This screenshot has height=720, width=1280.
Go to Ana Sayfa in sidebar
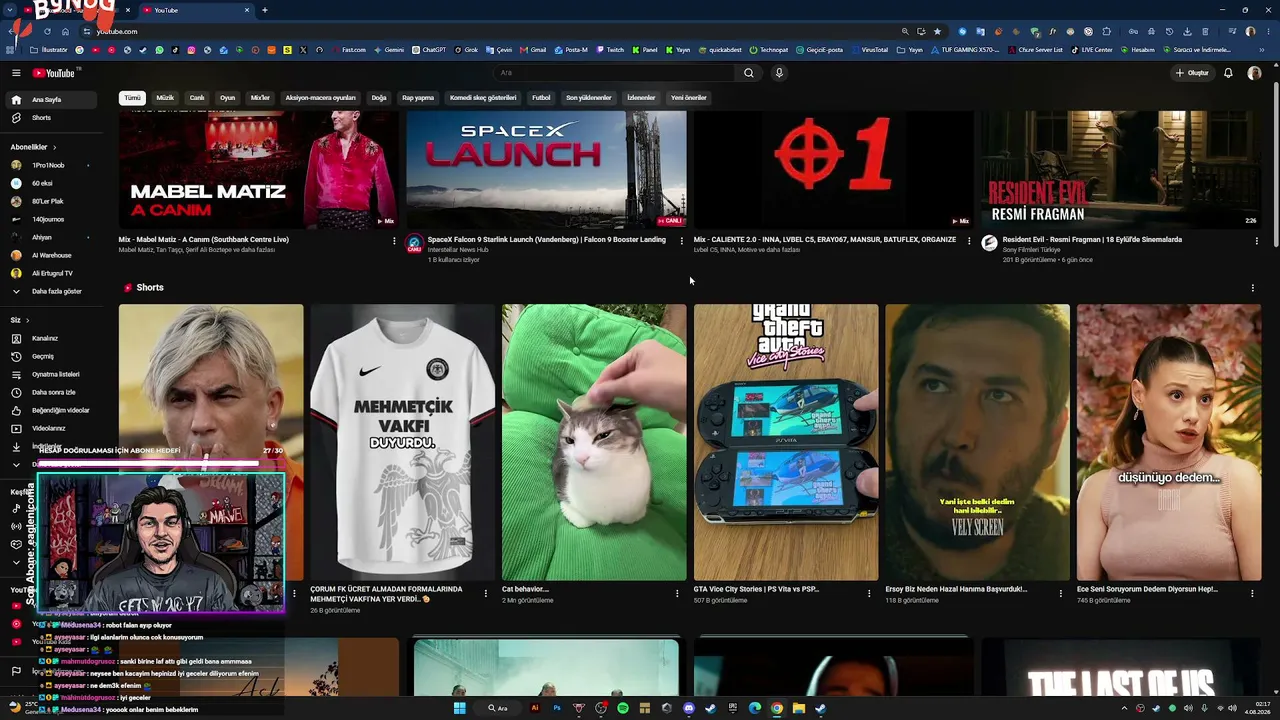53,100
